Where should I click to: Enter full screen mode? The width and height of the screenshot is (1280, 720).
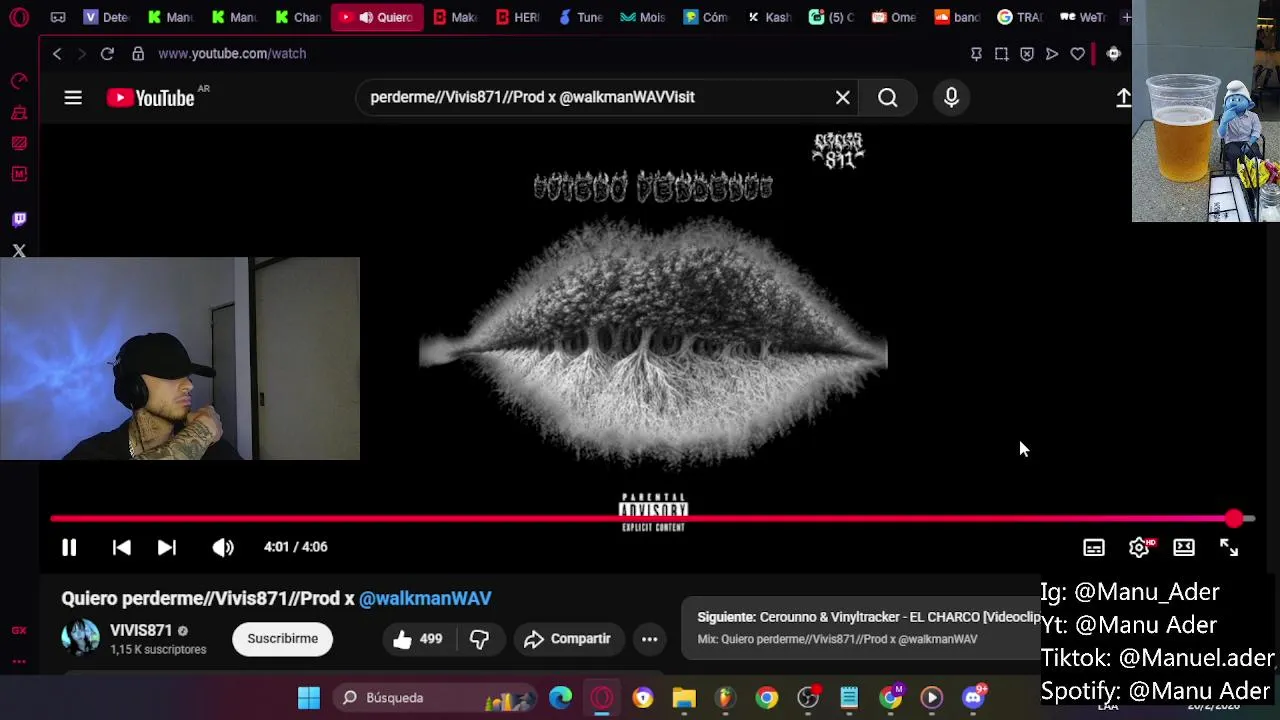click(x=1229, y=547)
